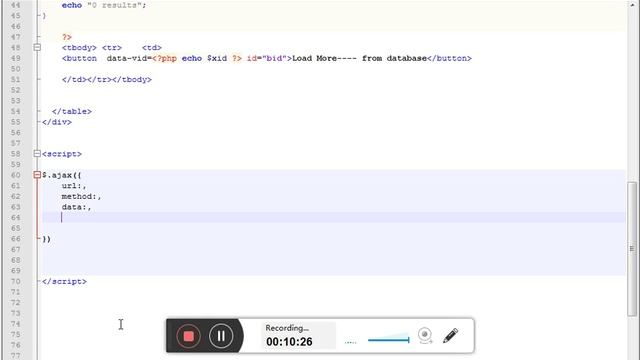Collapse the $.ajax fold at line 60
The image size is (640, 360).
(37, 175)
